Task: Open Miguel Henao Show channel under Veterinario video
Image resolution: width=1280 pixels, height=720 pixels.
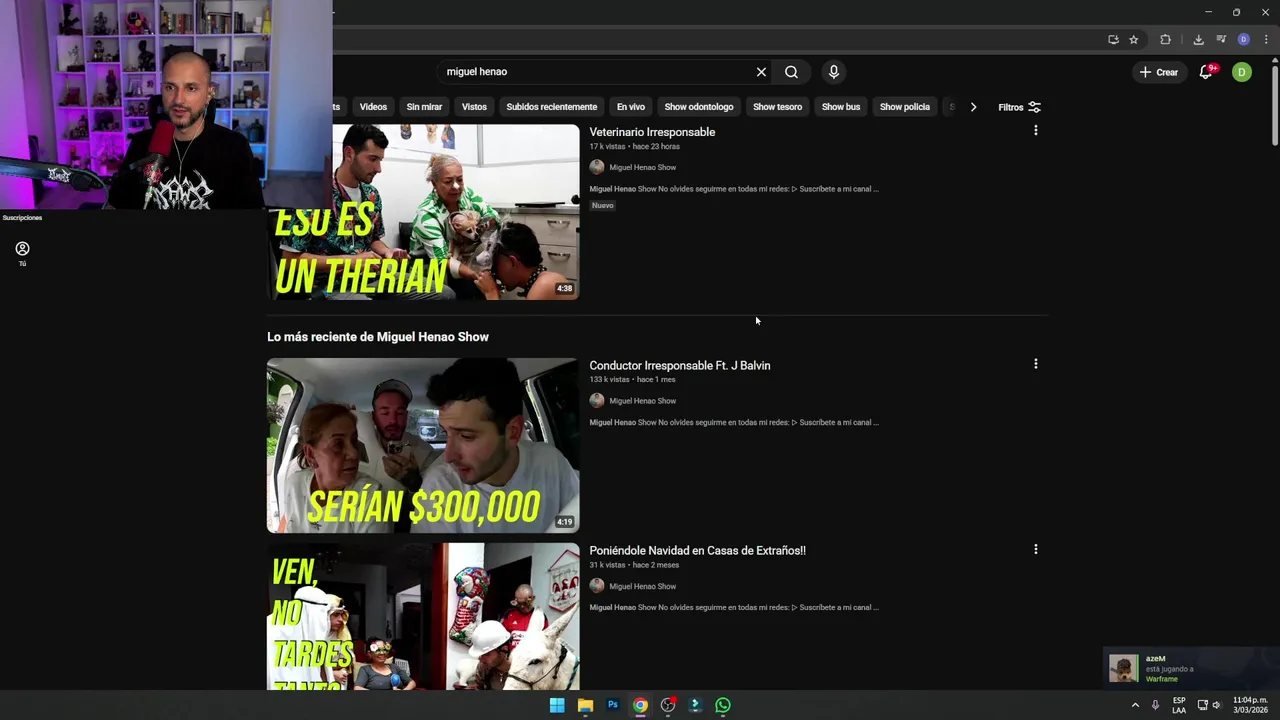Action: [x=642, y=168]
